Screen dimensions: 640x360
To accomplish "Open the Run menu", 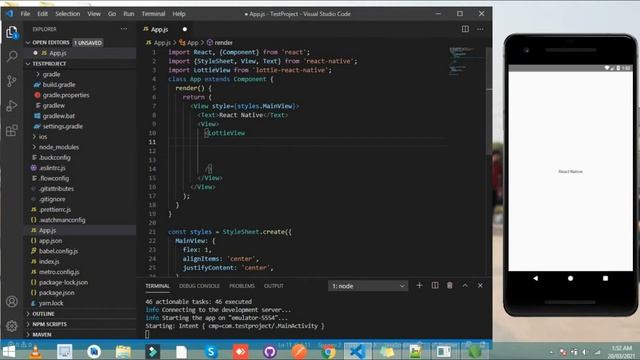I will [129, 13].
